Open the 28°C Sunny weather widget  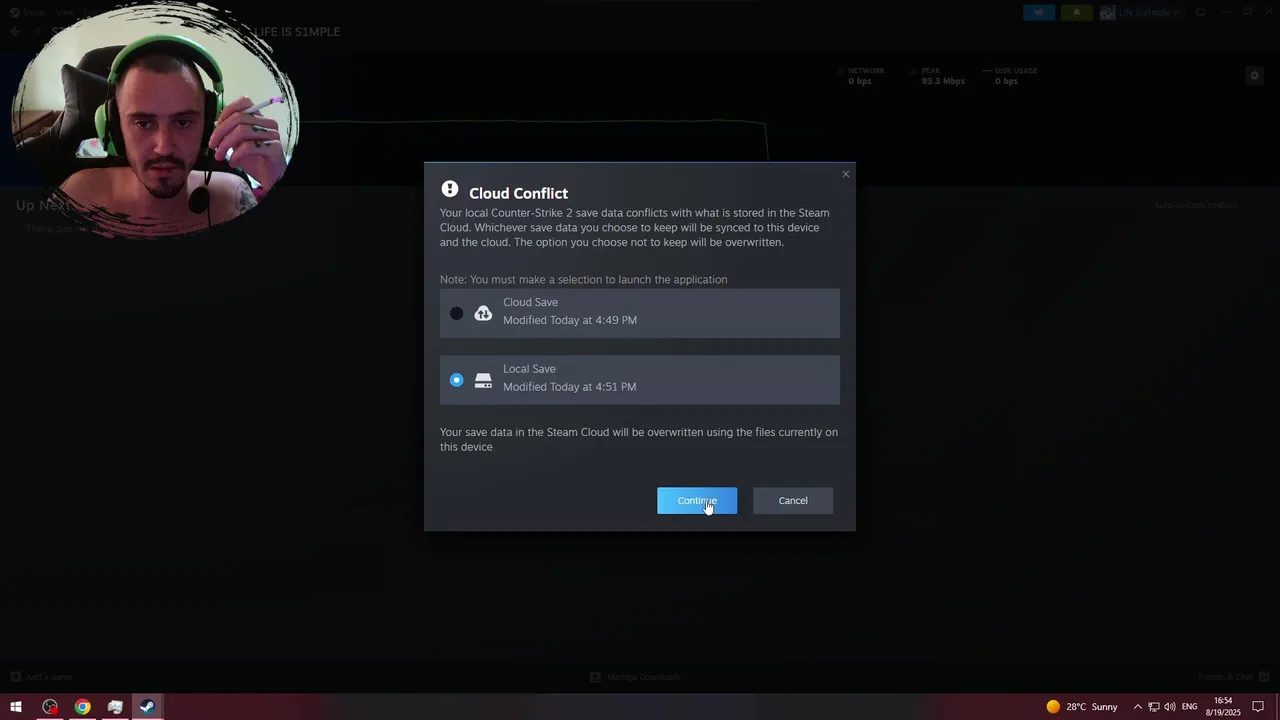[x=1082, y=707]
